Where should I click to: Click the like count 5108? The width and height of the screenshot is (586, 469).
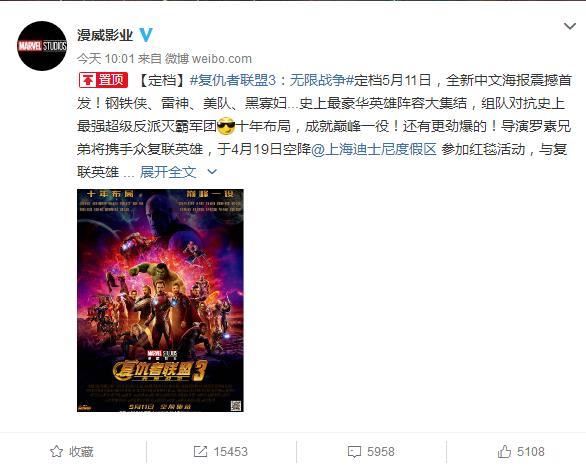tap(531, 451)
